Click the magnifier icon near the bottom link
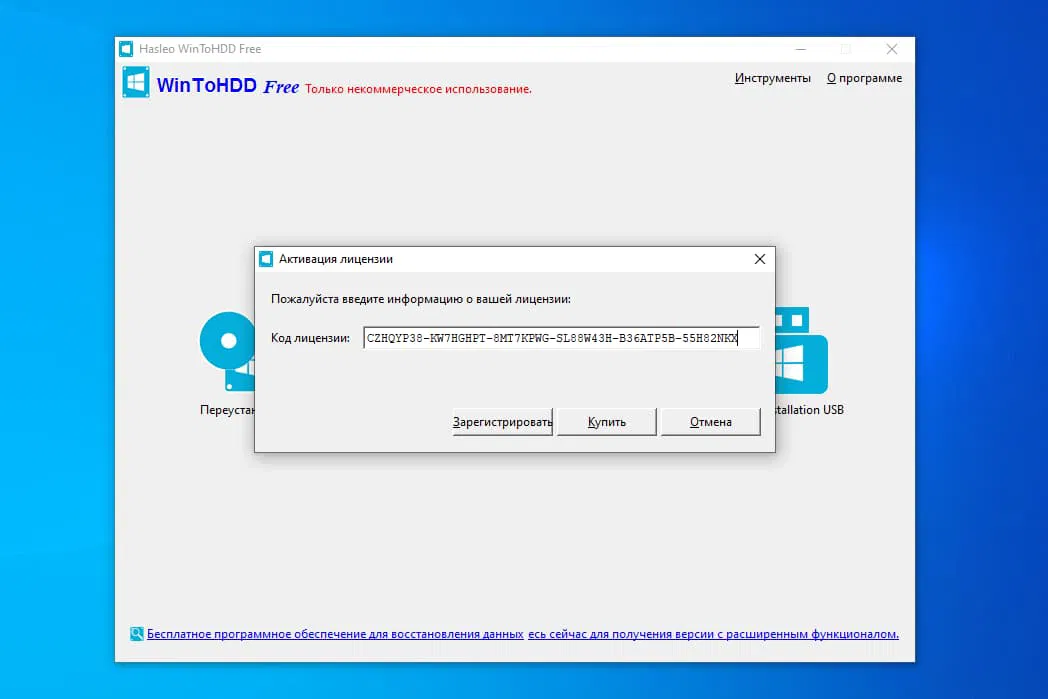This screenshot has width=1048, height=699. [x=136, y=633]
